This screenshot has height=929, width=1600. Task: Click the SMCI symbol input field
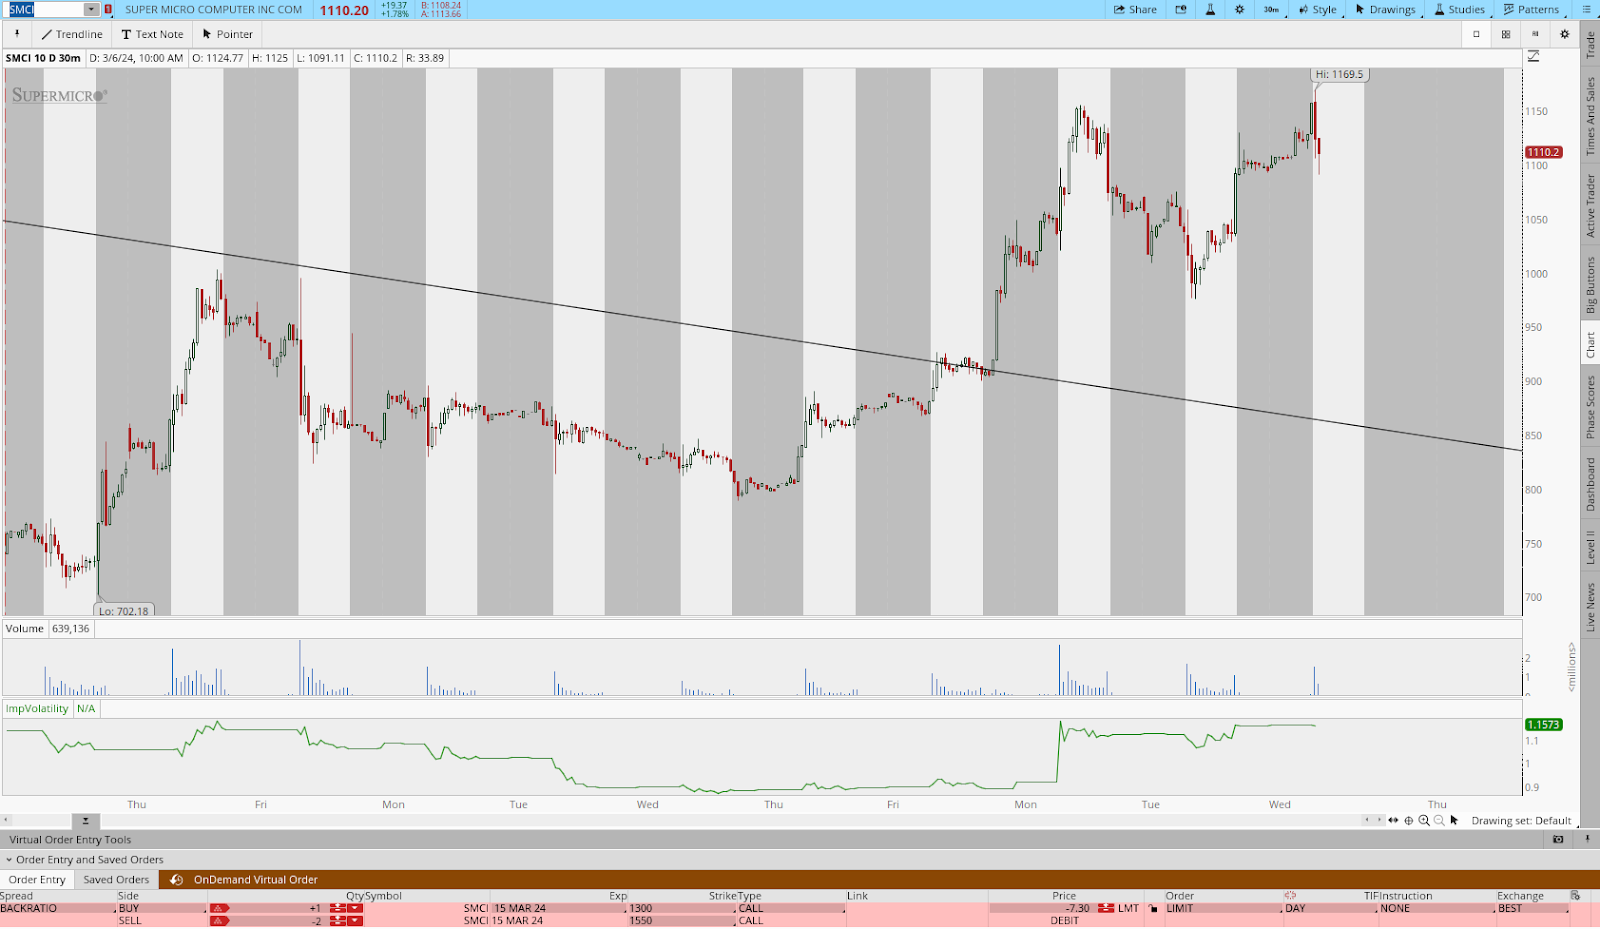coord(45,9)
